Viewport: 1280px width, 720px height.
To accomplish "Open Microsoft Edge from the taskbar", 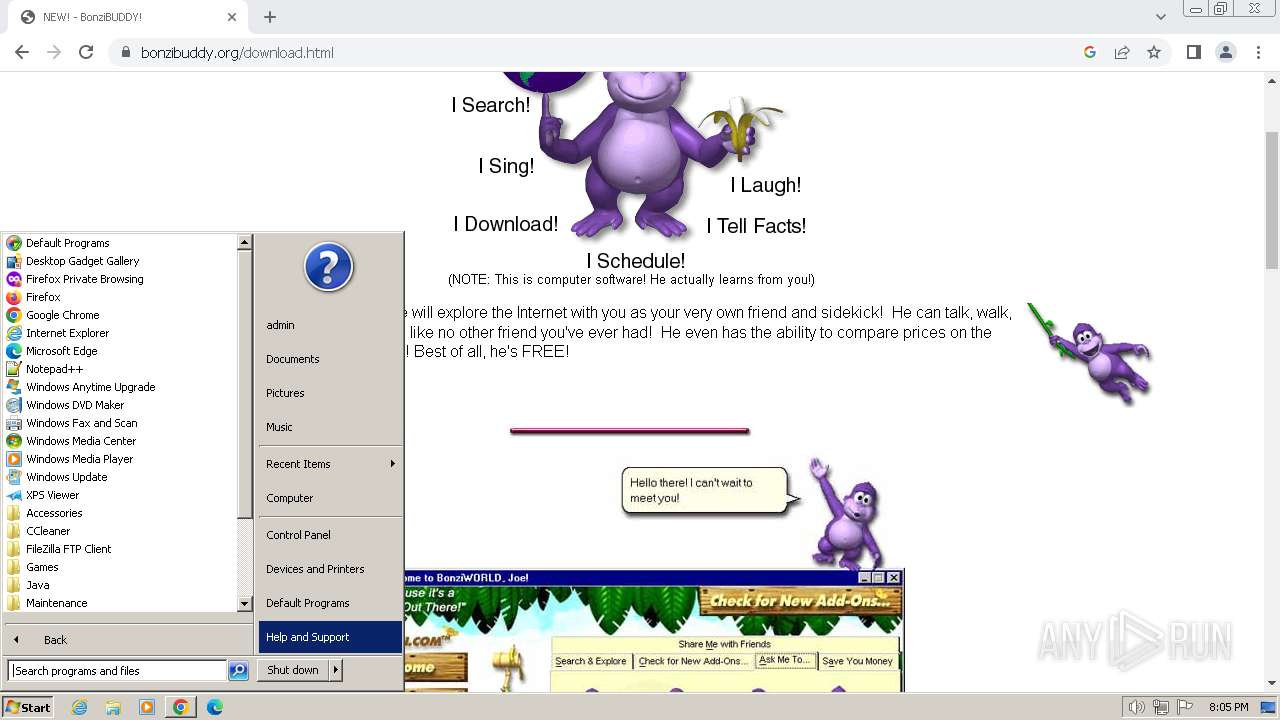I will 215,707.
